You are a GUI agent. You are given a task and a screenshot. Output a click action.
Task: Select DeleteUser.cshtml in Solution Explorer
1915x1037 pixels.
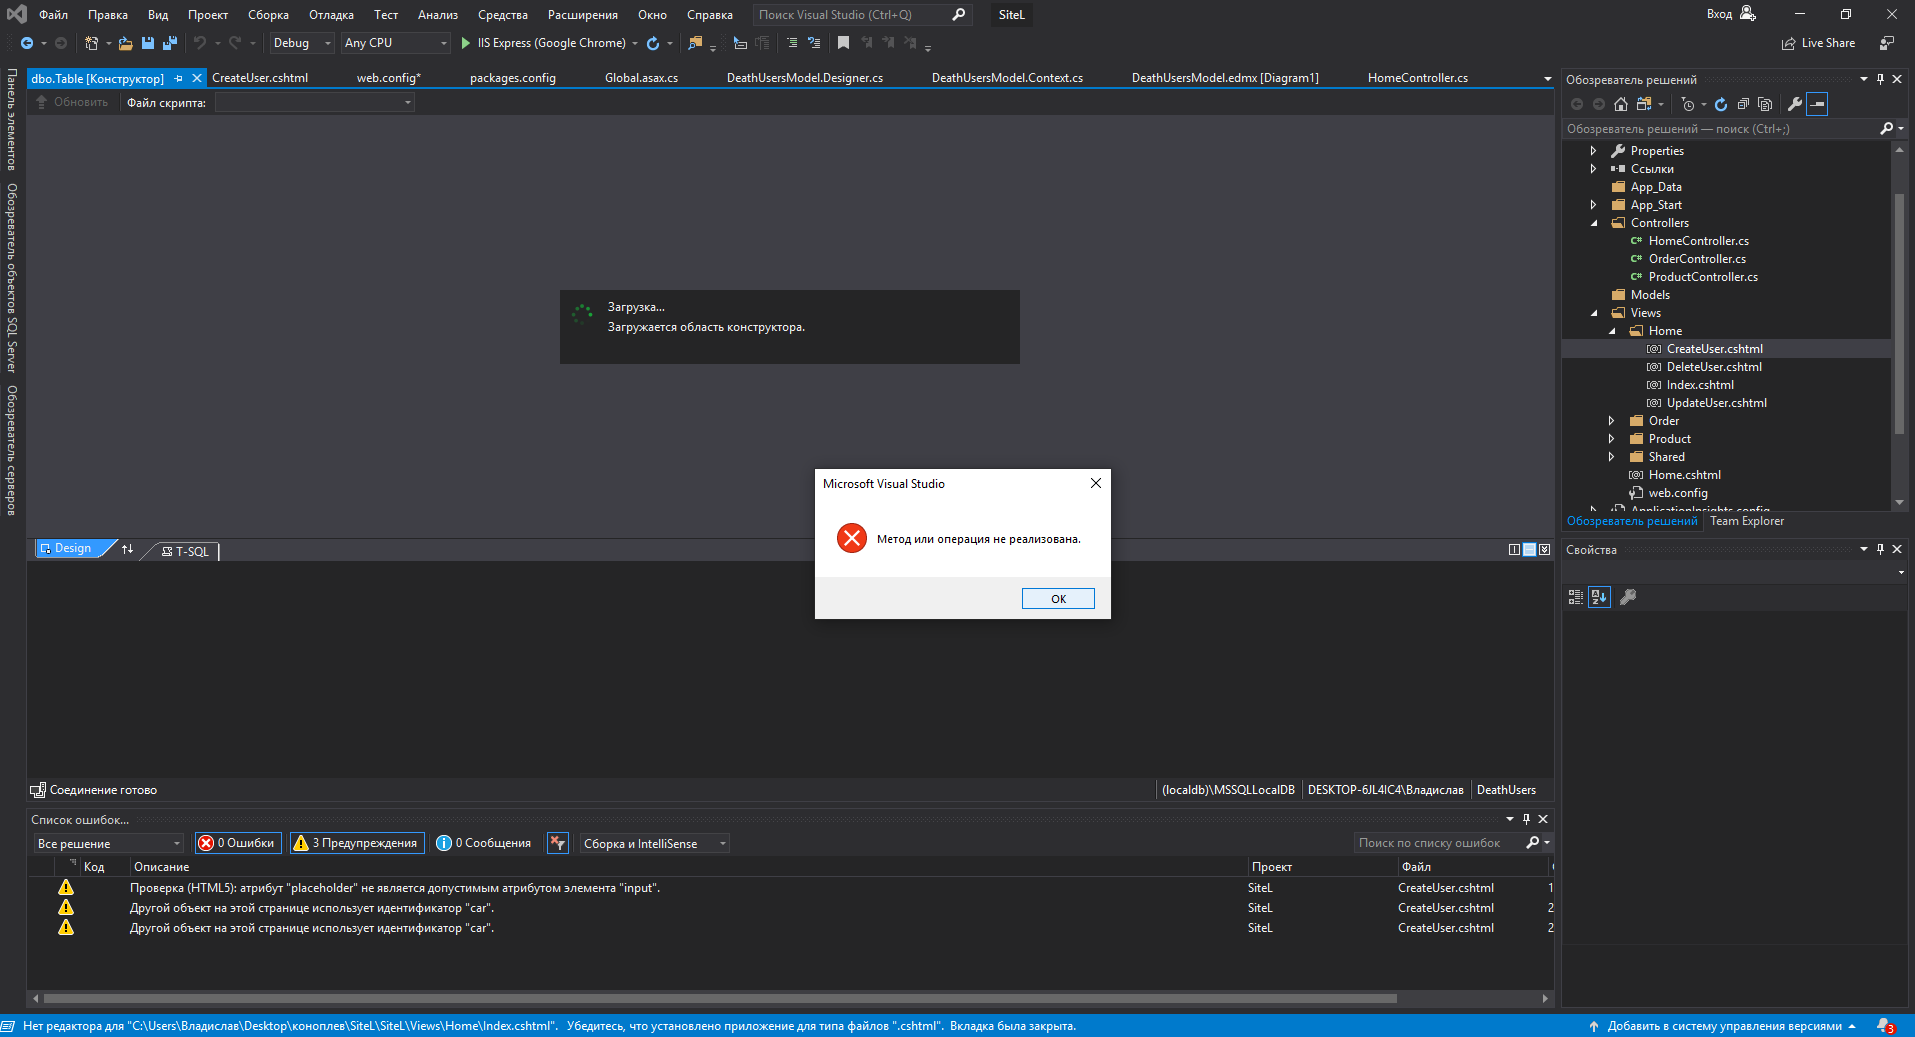(x=1714, y=367)
